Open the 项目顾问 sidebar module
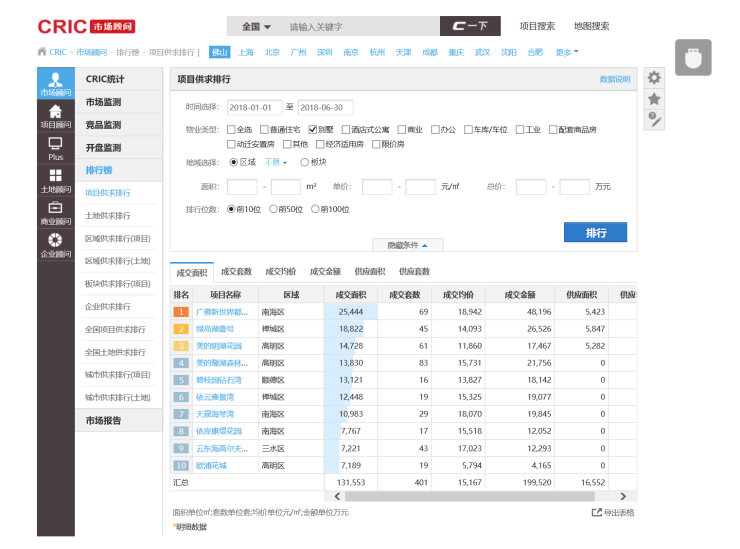This screenshot has width=740, height=549. [55, 117]
